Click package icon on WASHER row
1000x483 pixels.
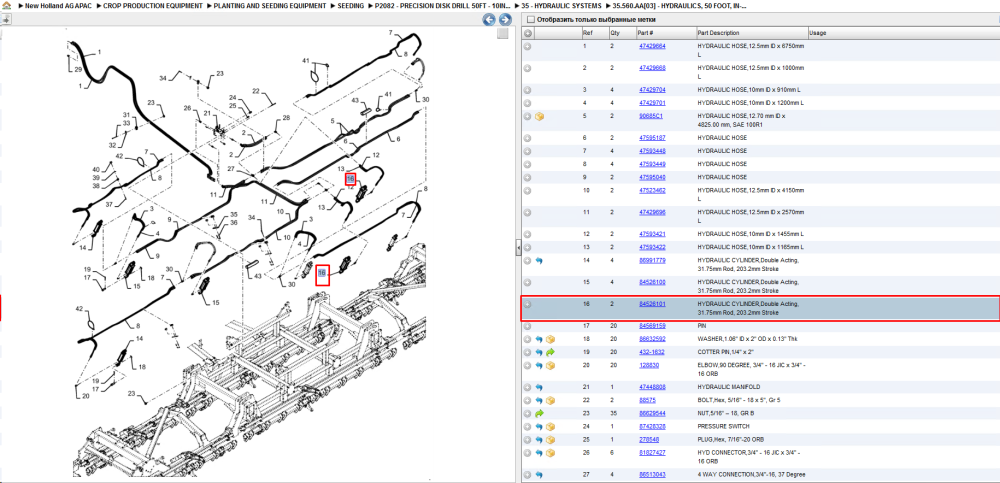pos(550,339)
